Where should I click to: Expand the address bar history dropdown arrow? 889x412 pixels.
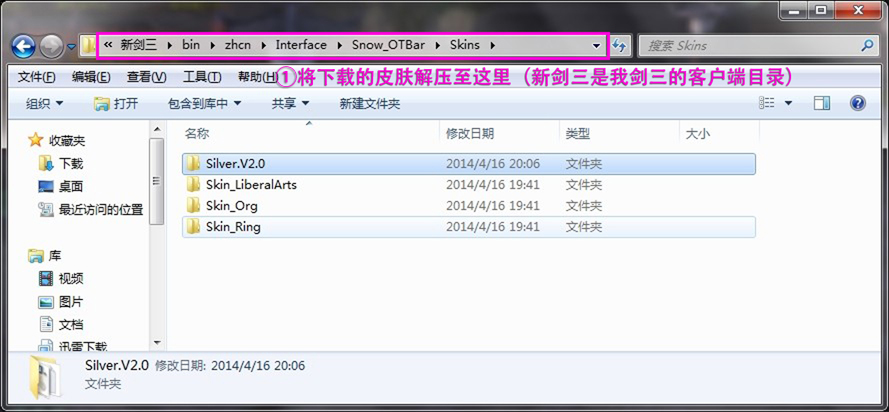pyautogui.click(x=597, y=46)
